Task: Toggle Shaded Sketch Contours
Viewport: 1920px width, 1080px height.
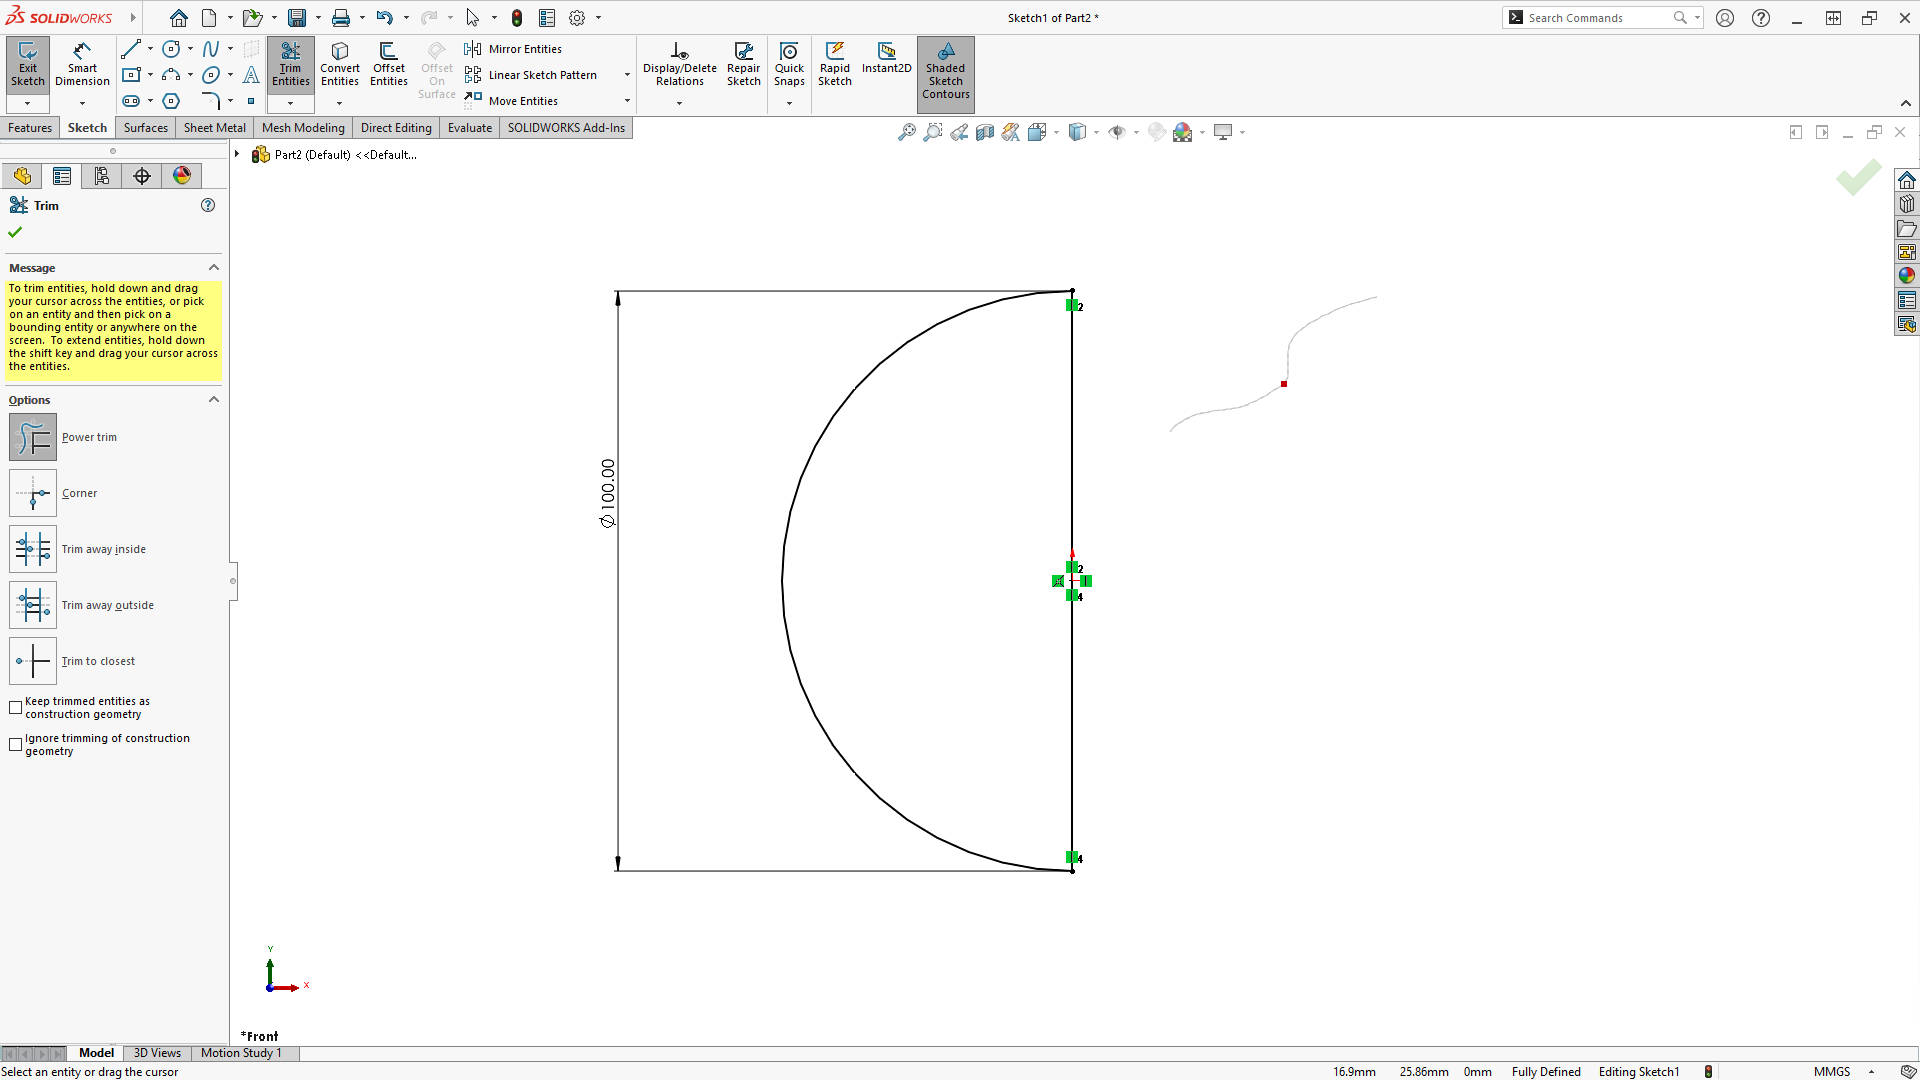Action: [945, 70]
